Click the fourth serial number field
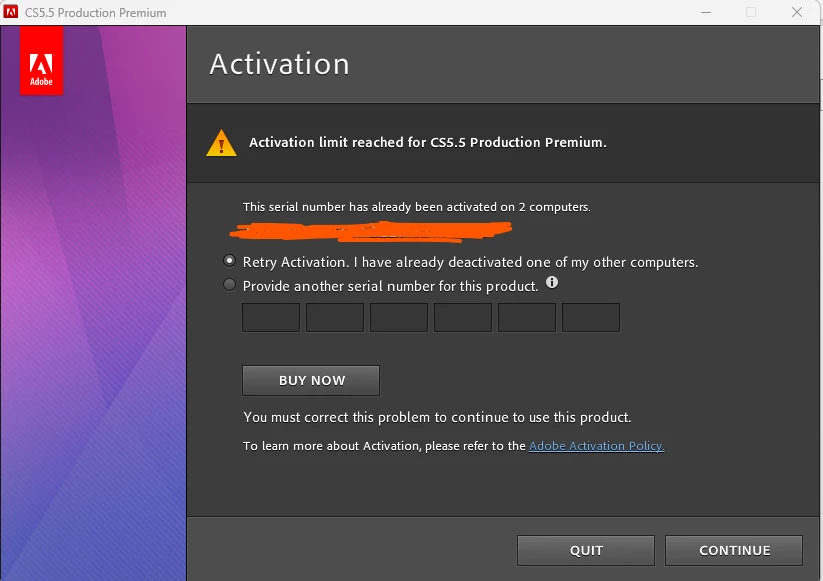The height and width of the screenshot is (581, 823). pos(463,318)
